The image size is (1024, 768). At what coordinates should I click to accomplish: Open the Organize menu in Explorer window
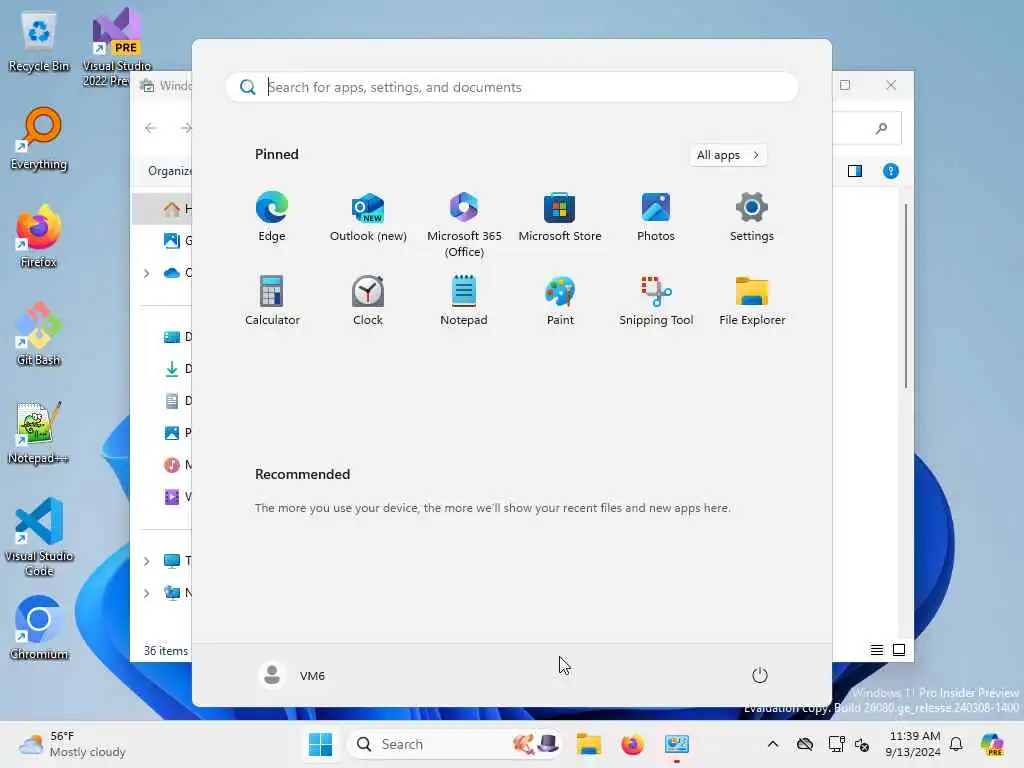pyautogui.click(x=169, y=171)
